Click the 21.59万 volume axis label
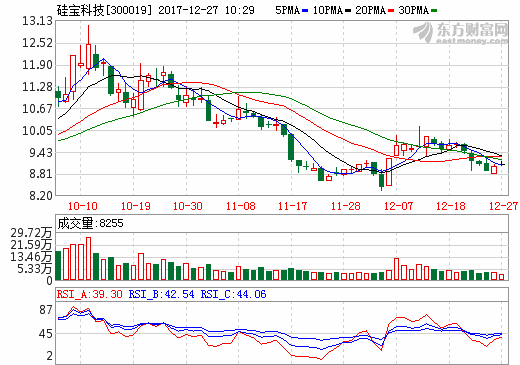The height and width of the screenshot is (365, 520). 31,245
